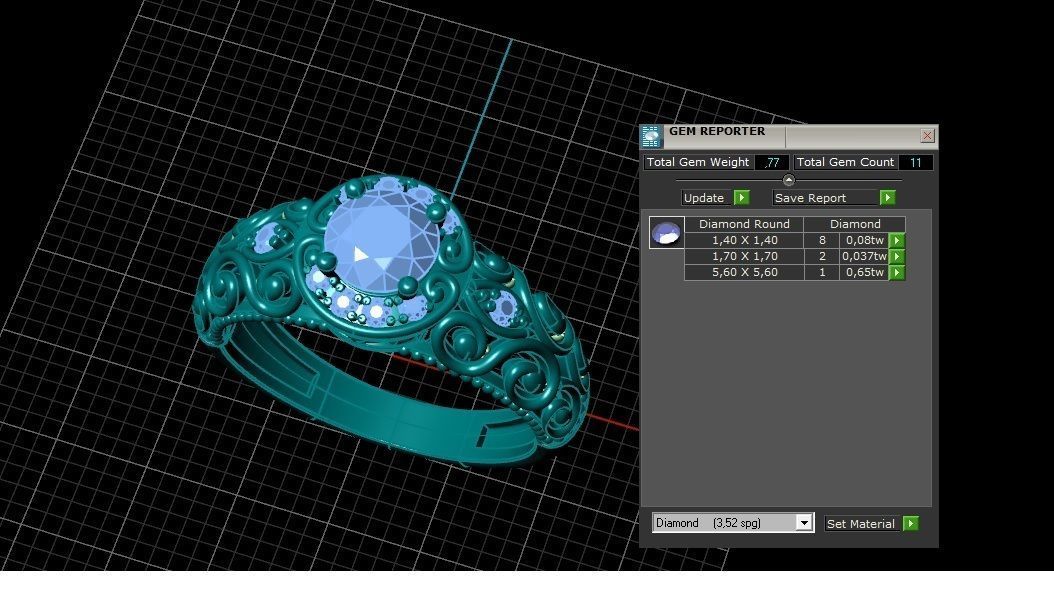Click the Total Gem Count label

[845, 162]
